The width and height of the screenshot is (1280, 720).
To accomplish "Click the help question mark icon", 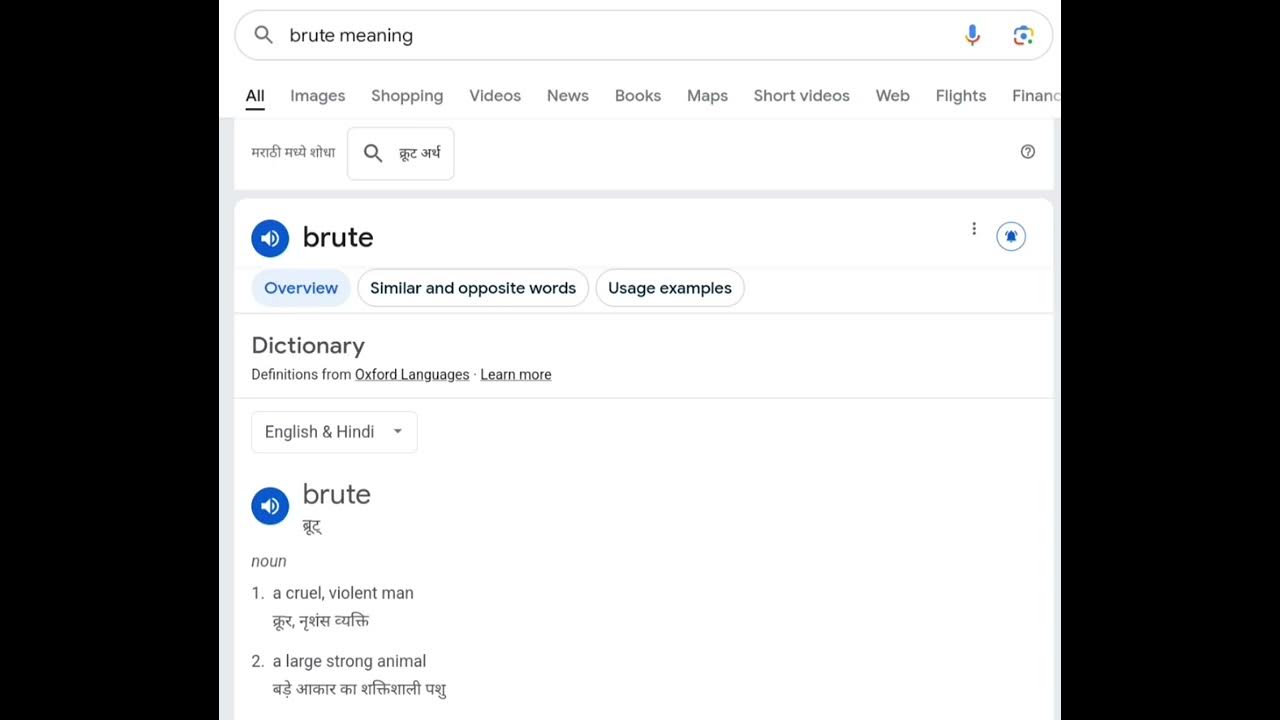I will point(1028,152).
